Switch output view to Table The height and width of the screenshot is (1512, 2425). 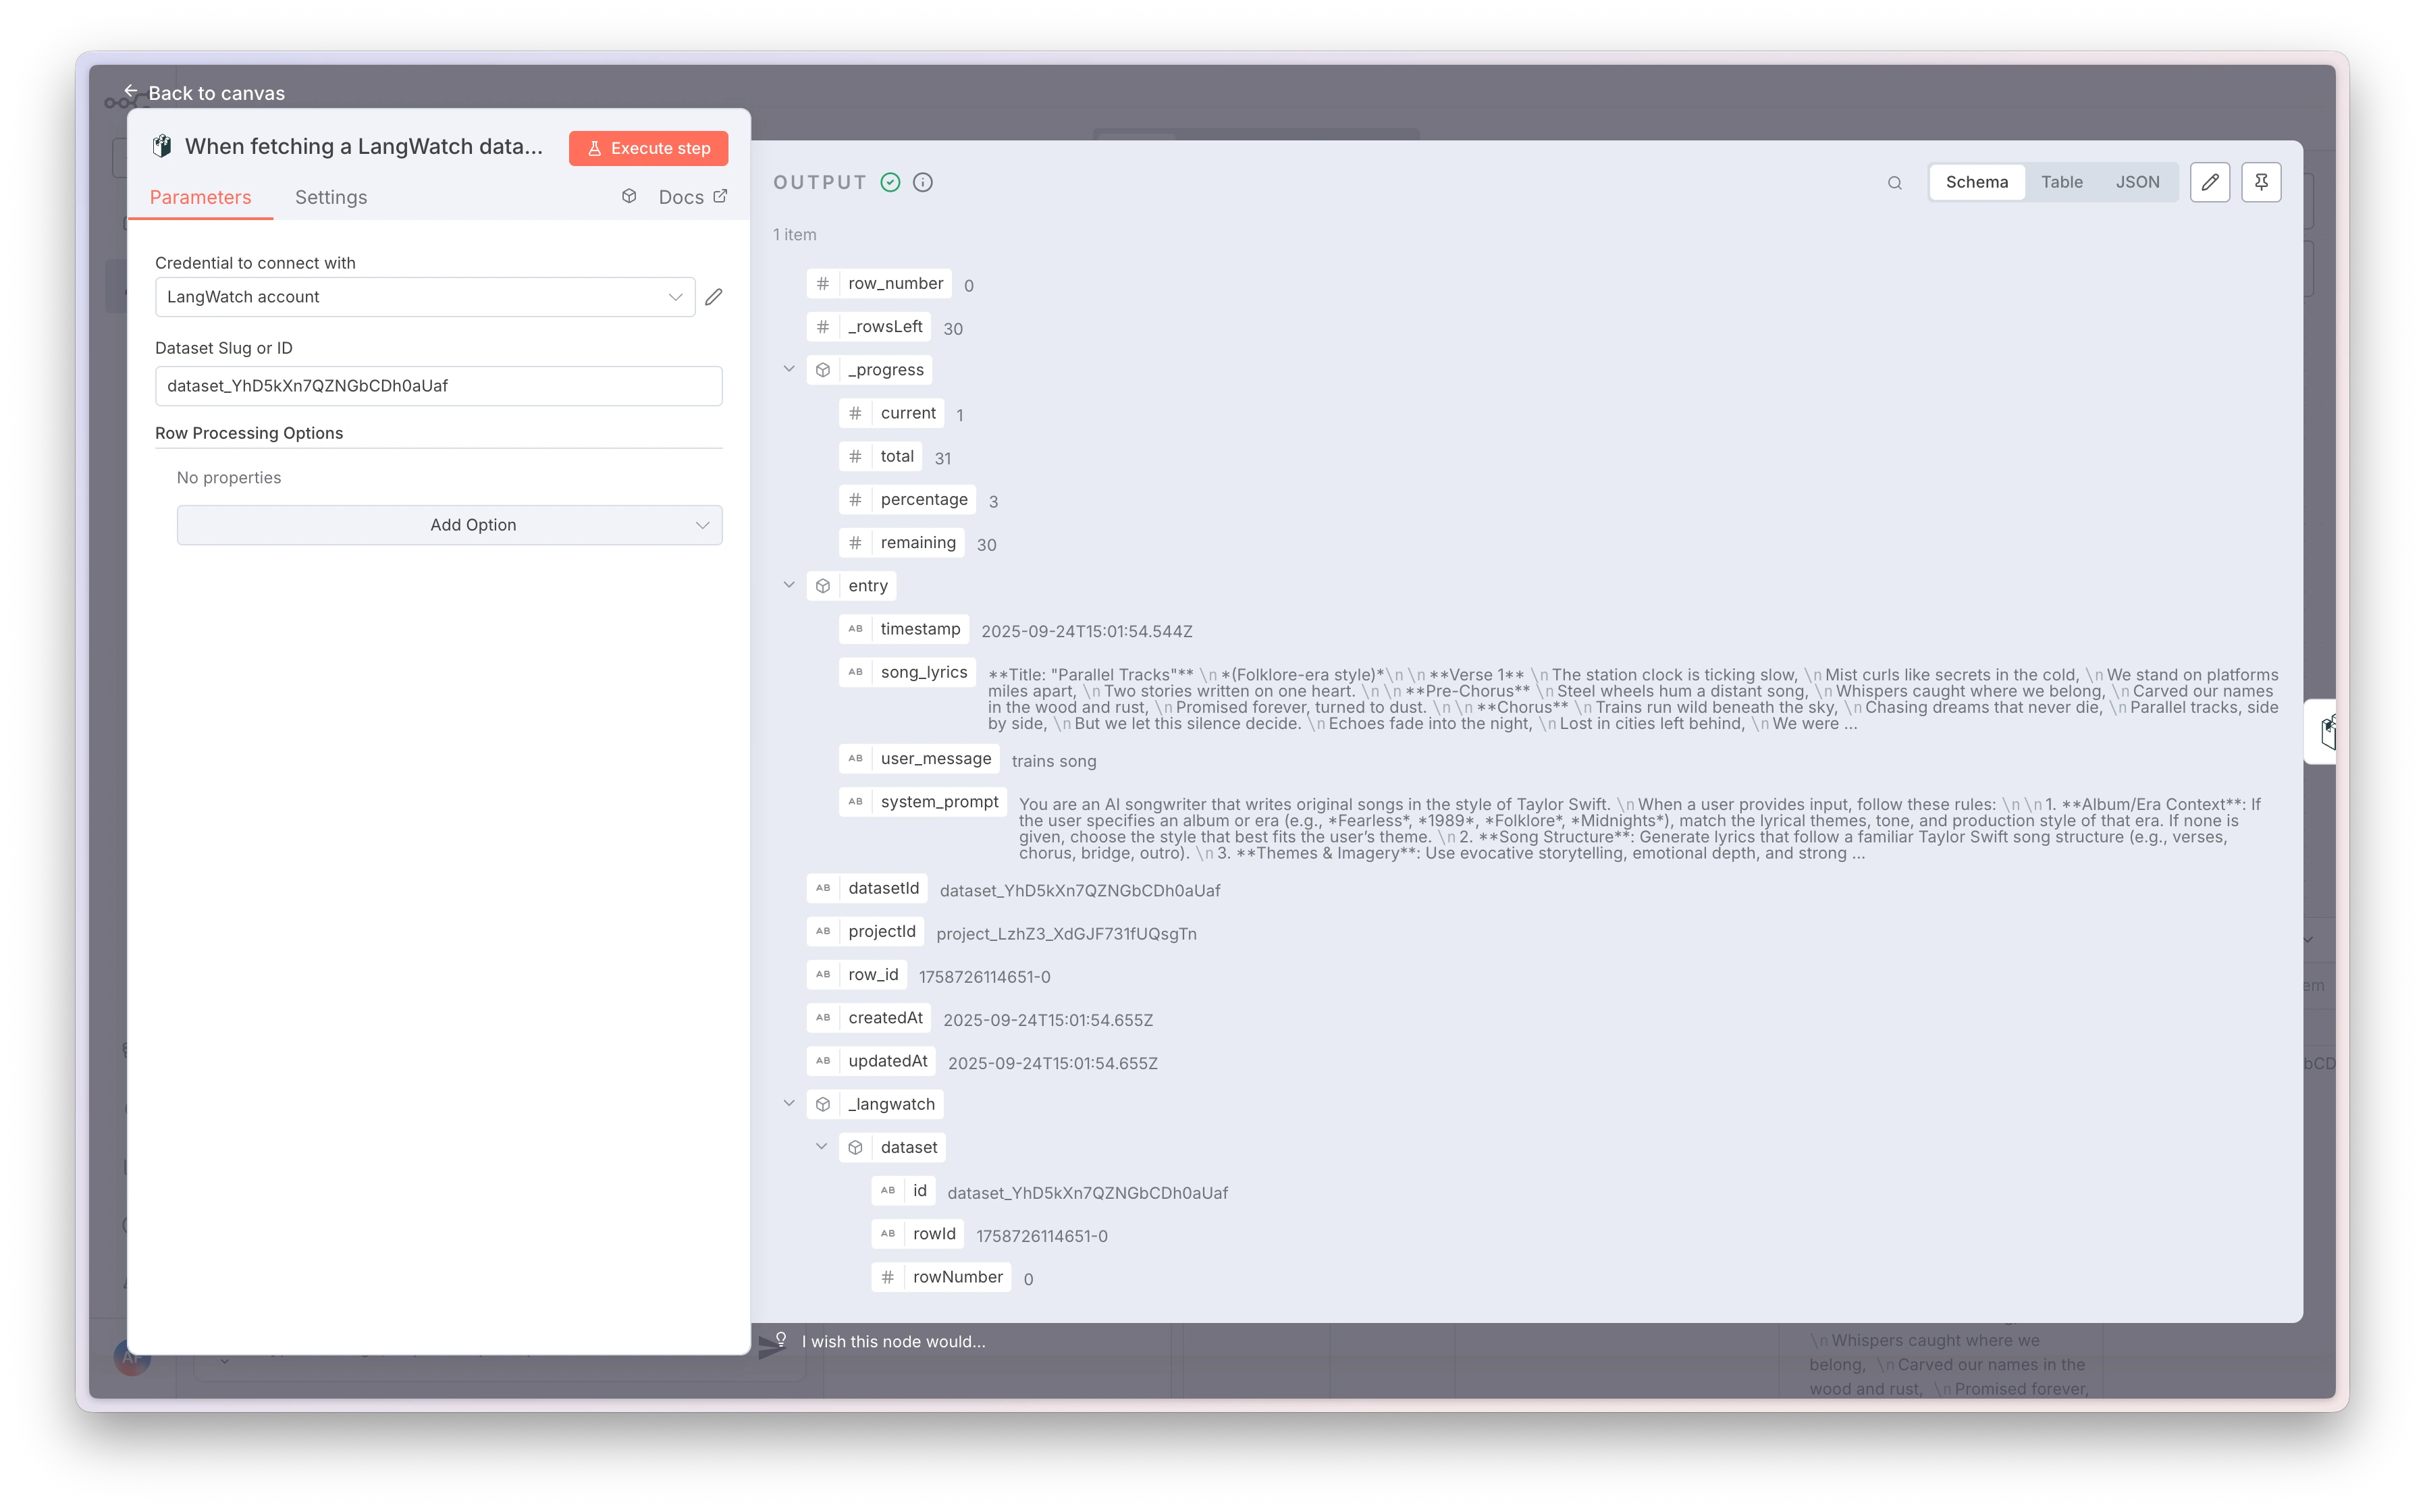(x=2061, y=182)
